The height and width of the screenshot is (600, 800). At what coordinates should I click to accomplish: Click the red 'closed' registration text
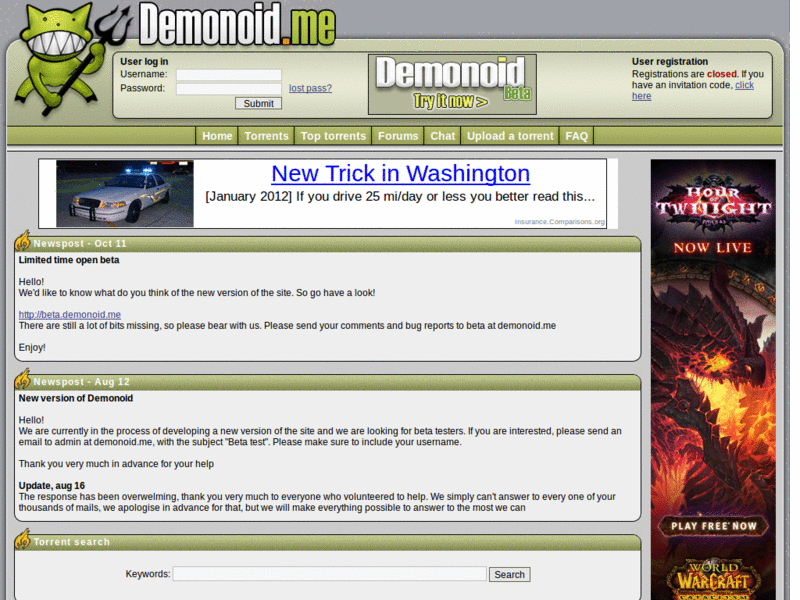722,74
